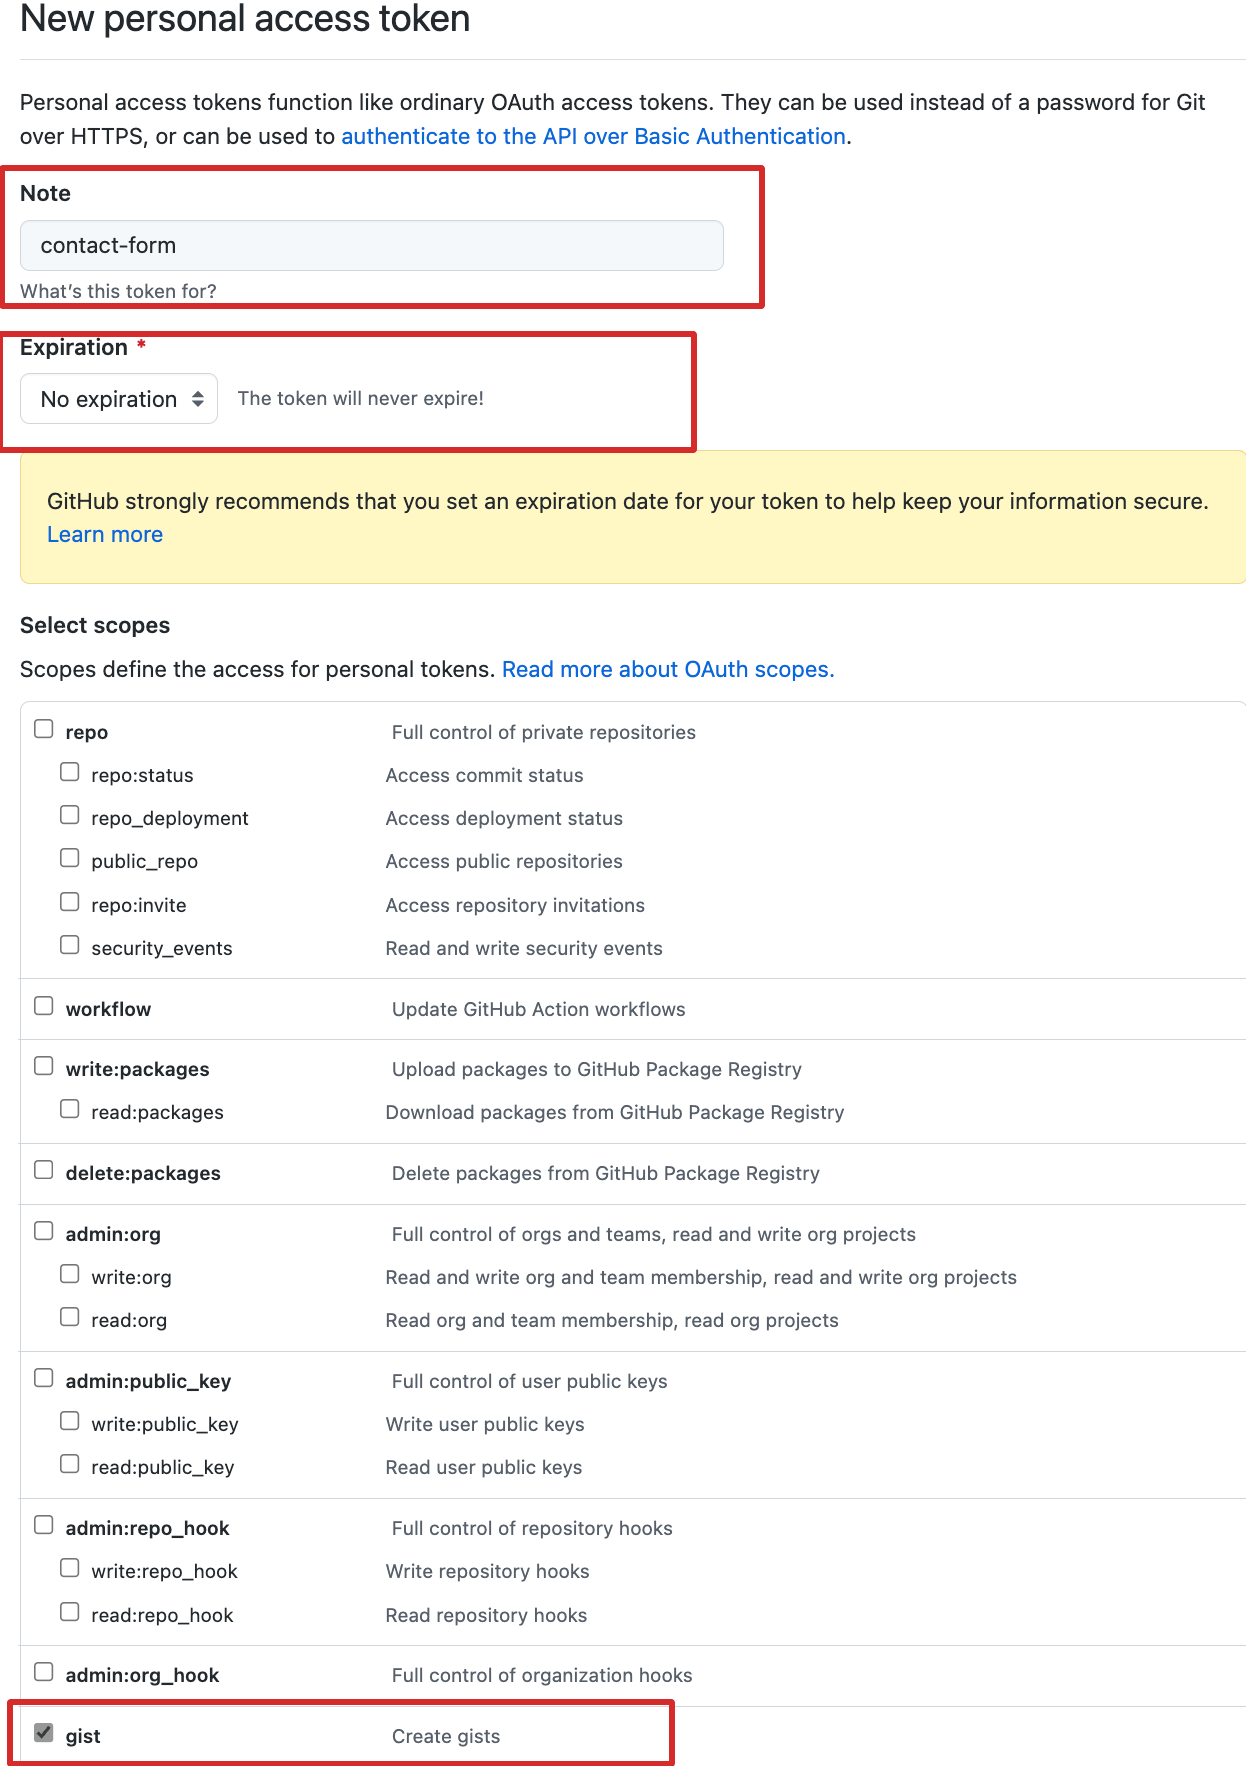The image size is (1246, 1766).
Task: Uncheck the gist scope checkbox
Action: [44, 1733]
